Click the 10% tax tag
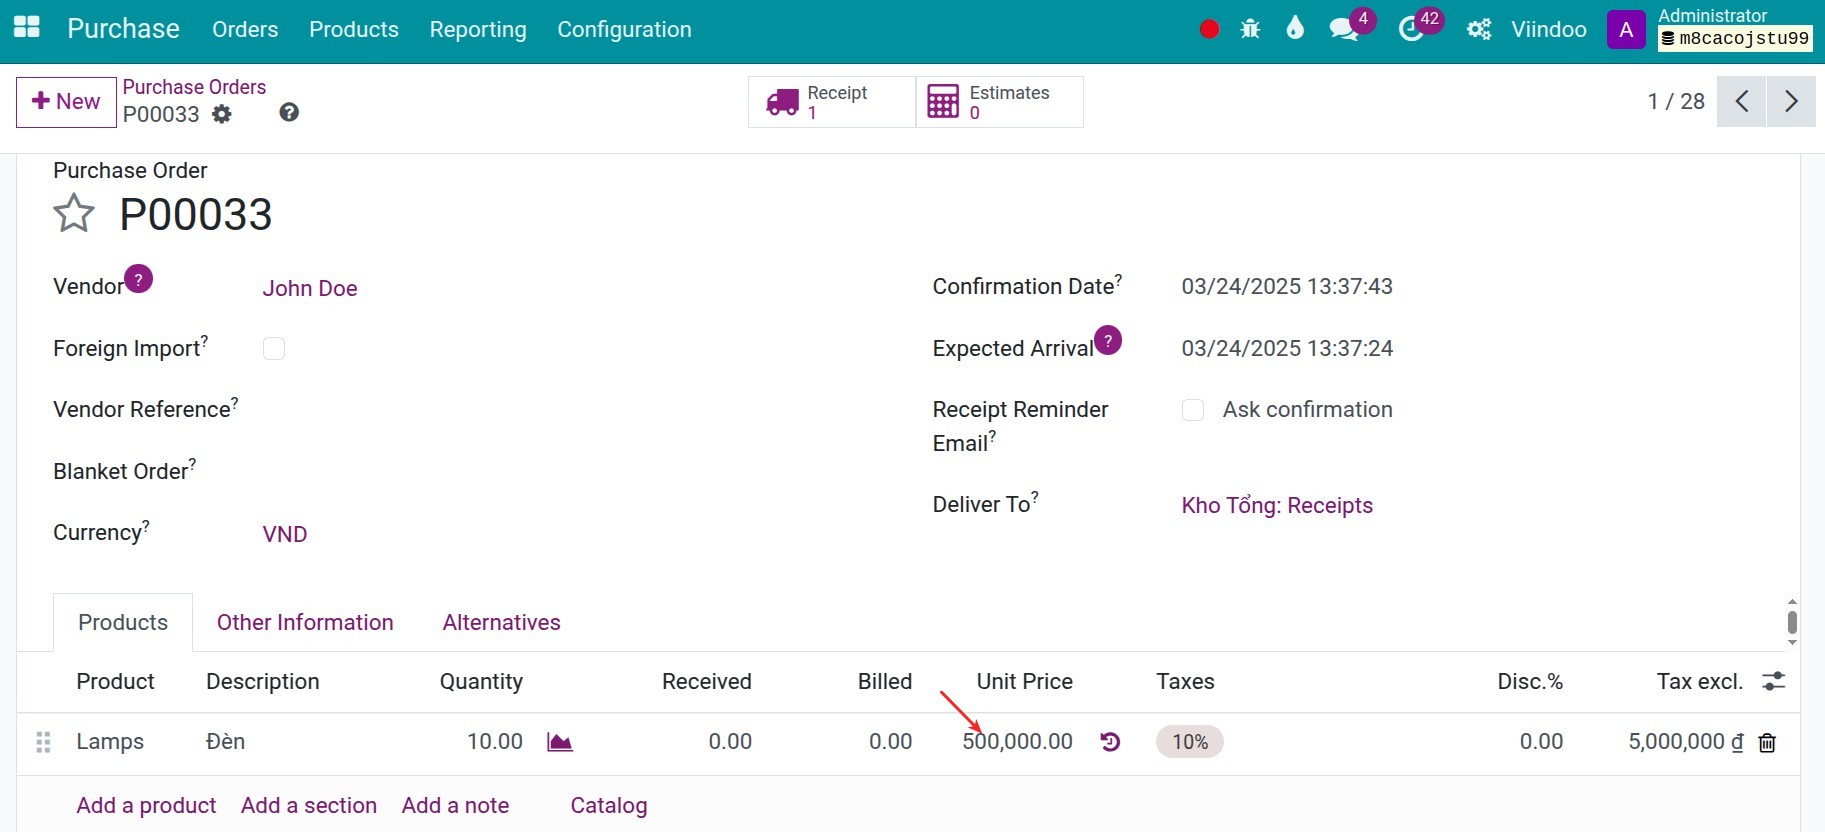 tap(1190, 742)
